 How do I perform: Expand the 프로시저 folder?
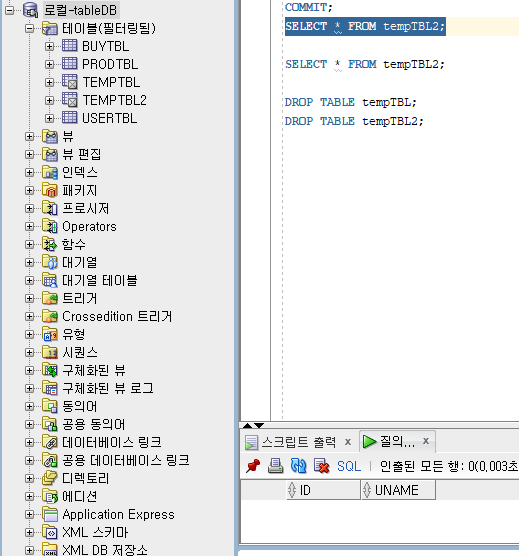click(30, 208)
